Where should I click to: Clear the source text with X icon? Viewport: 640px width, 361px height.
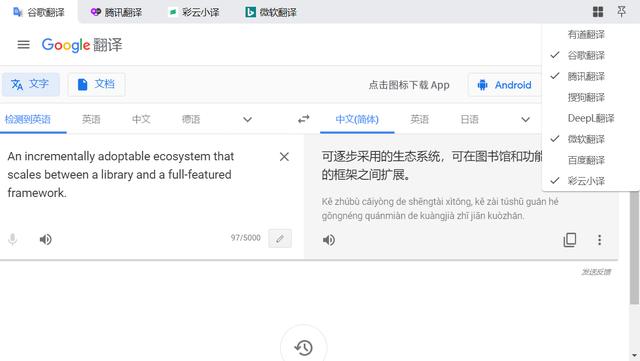[284, 156]
